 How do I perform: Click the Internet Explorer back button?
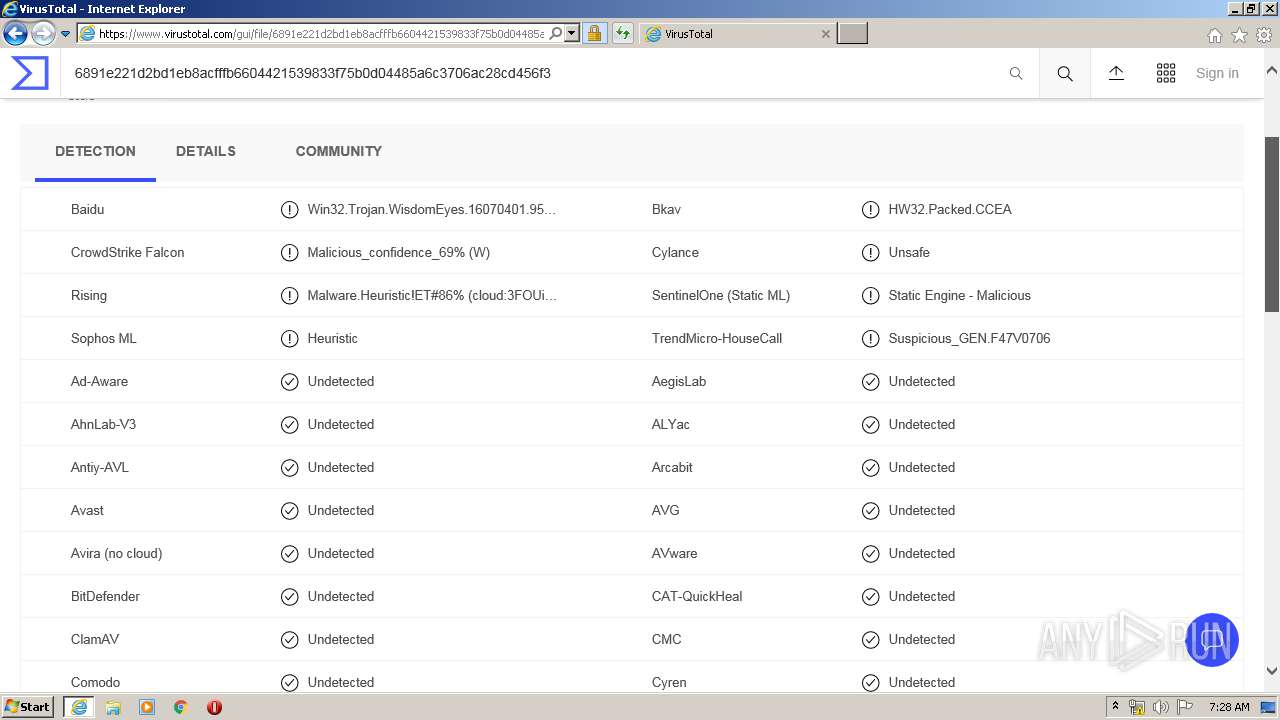tap(15, 33)
